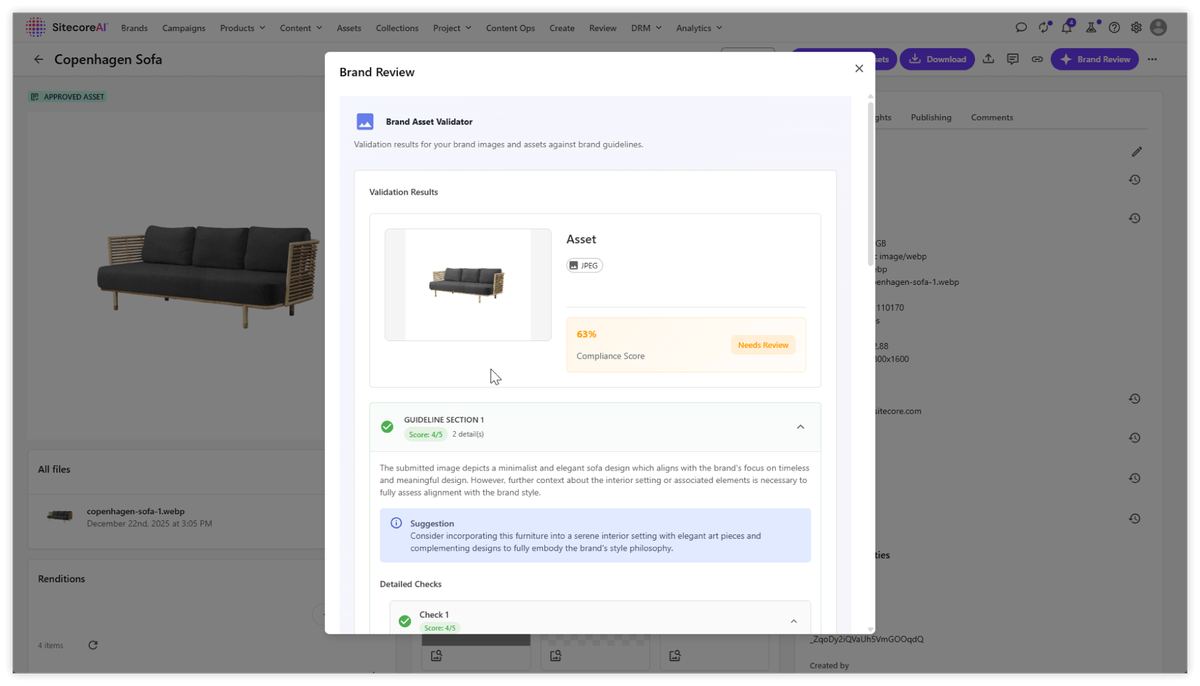The height and width of the screenshot is (686, 1200).
Task: Click the Brand Review button
Action: tap(1095, 59)
